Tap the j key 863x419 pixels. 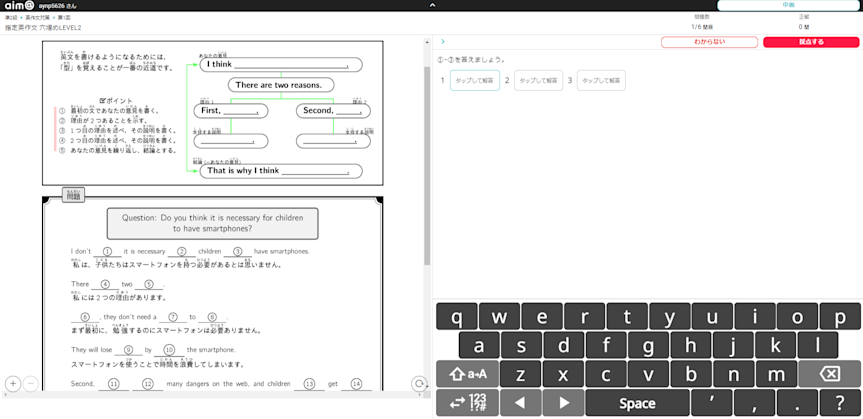click(733, 345)
